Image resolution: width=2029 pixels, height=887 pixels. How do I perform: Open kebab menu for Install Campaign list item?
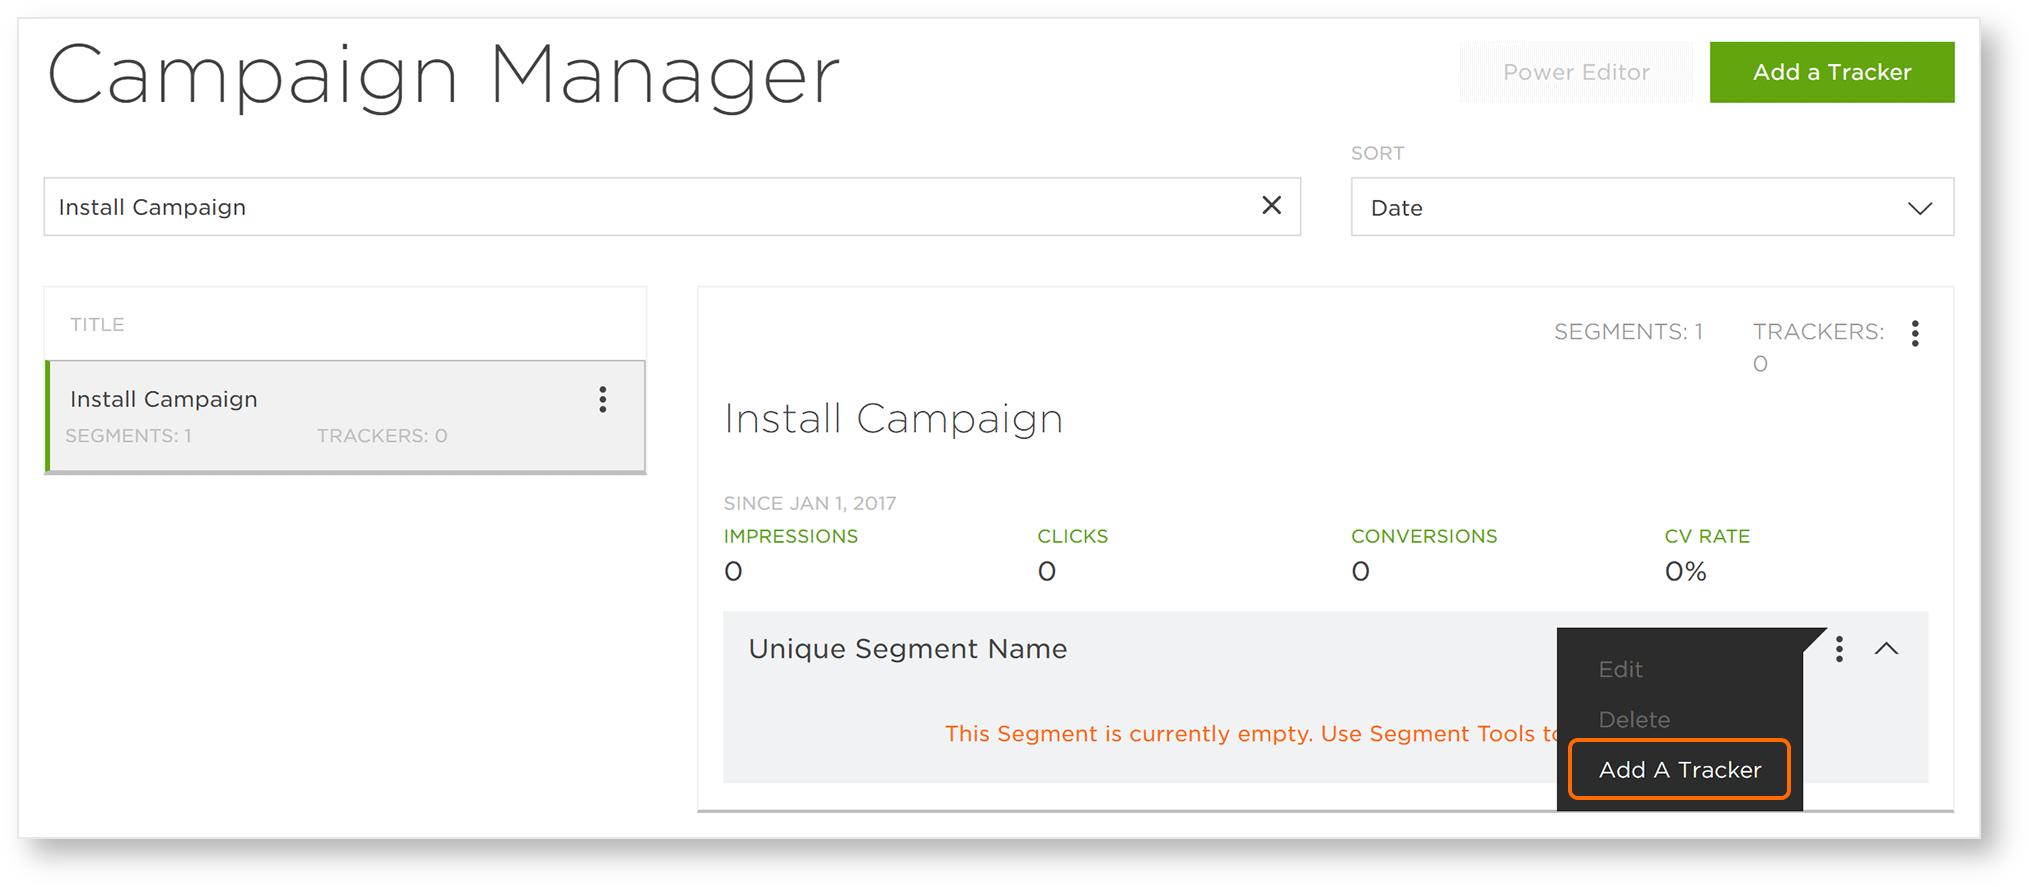pos(602,399)
